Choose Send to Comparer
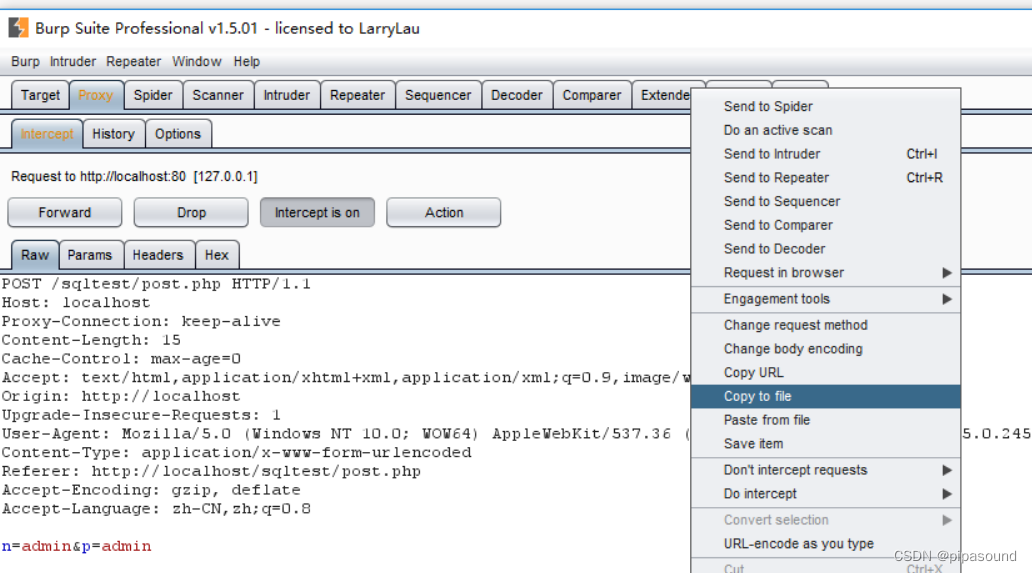 point(825,225)
